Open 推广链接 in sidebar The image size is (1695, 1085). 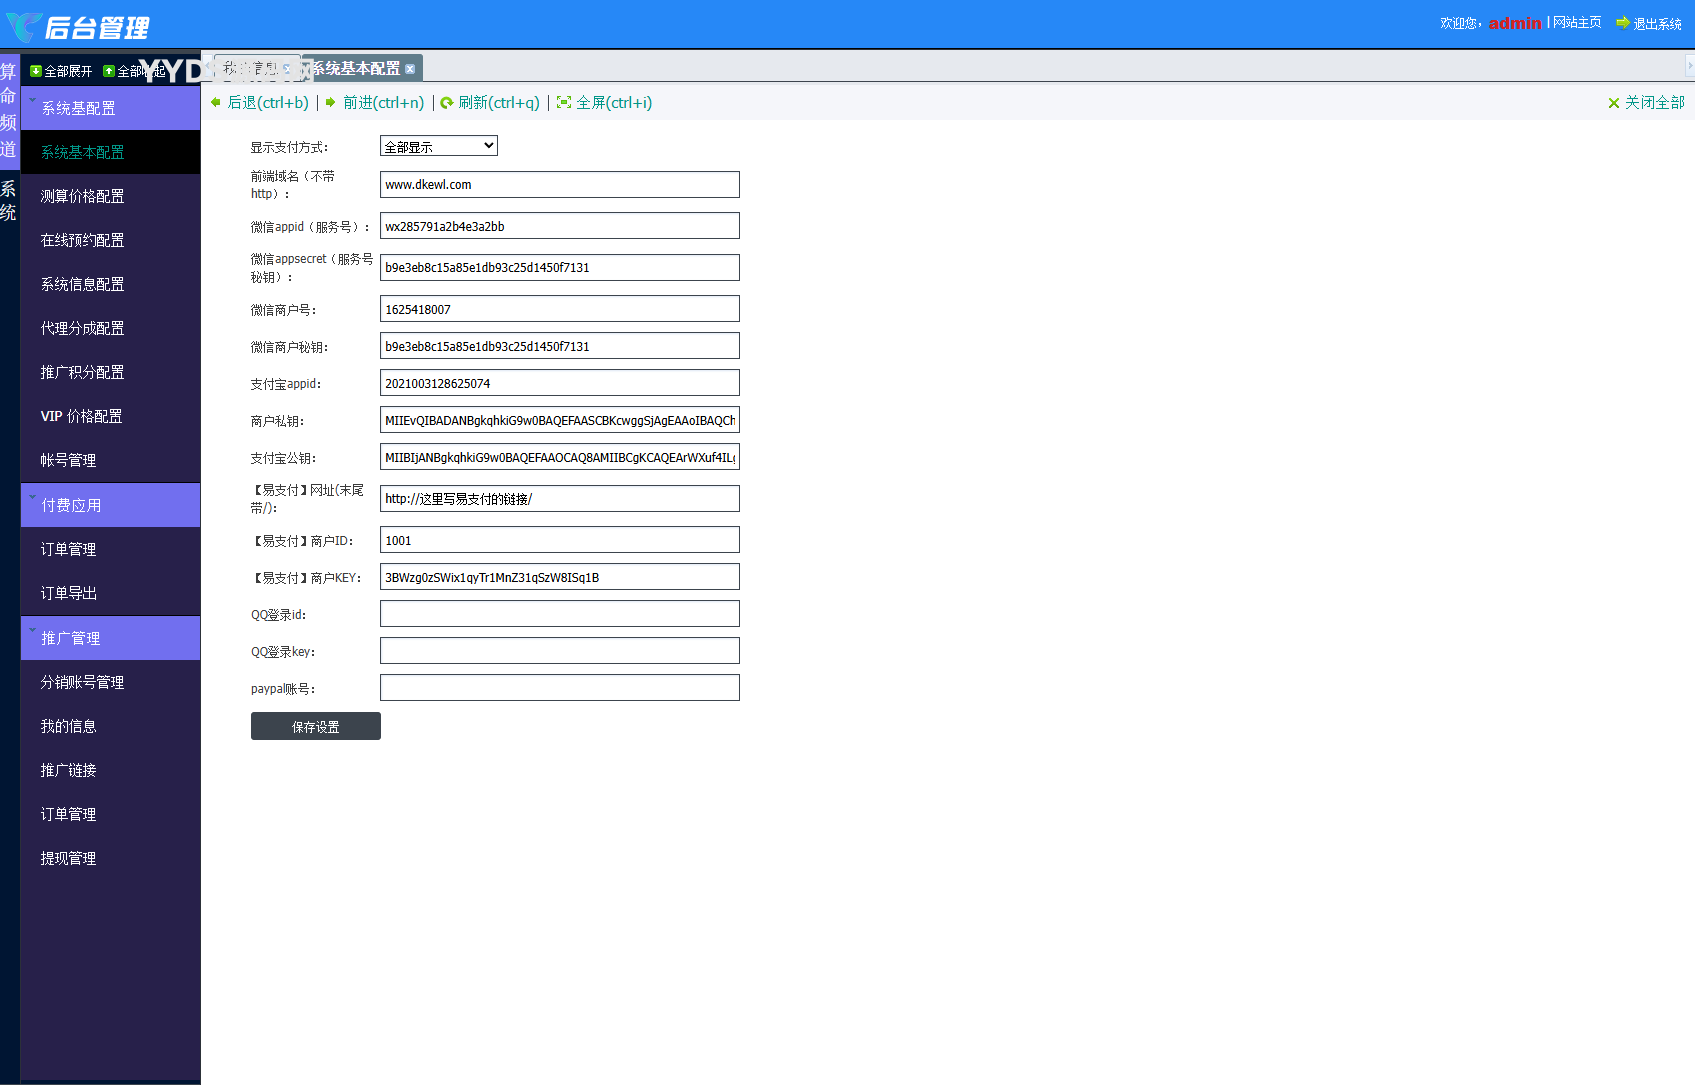tap(110, 770)
